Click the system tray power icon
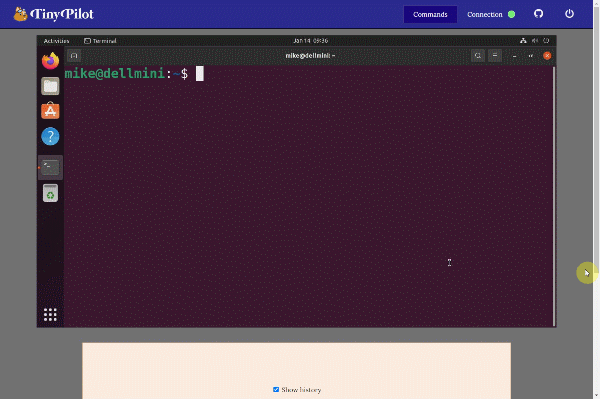The height and width of the screenshot is (399, 600). pyautogui.click(x=546, y=41)
